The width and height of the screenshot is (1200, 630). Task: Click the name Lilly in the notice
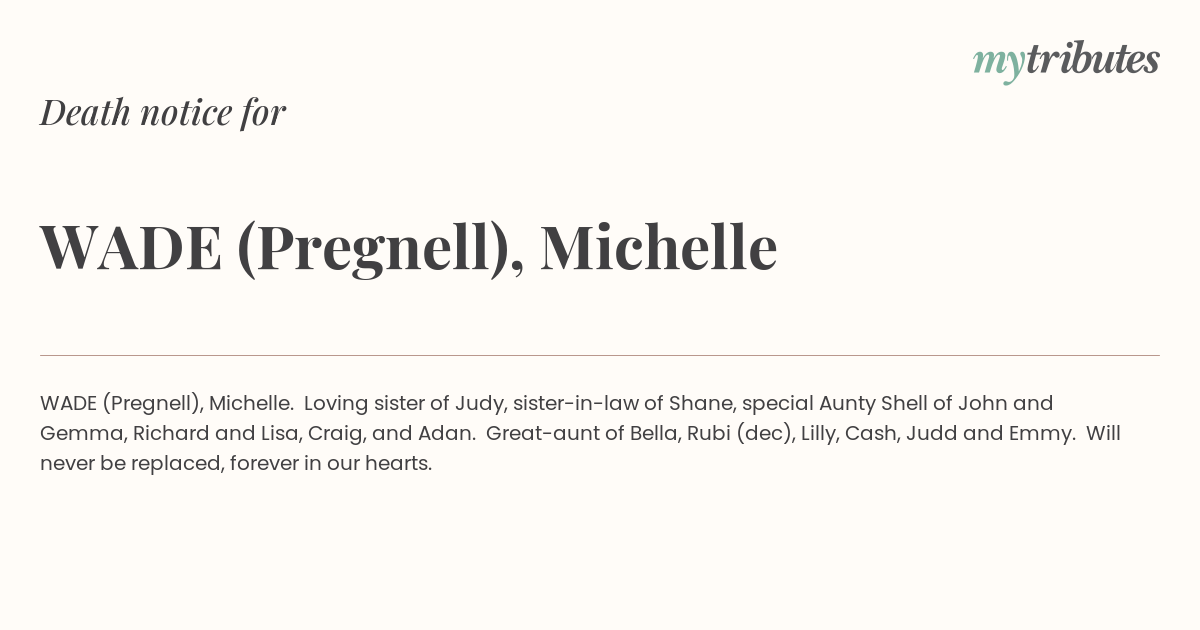click(820, 435)
